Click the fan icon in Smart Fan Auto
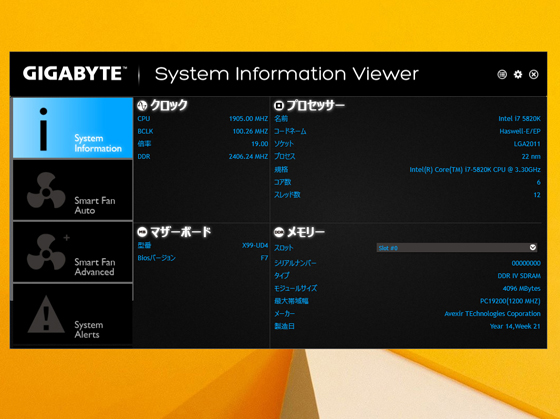The image size is (560, 419). point(46,190)
